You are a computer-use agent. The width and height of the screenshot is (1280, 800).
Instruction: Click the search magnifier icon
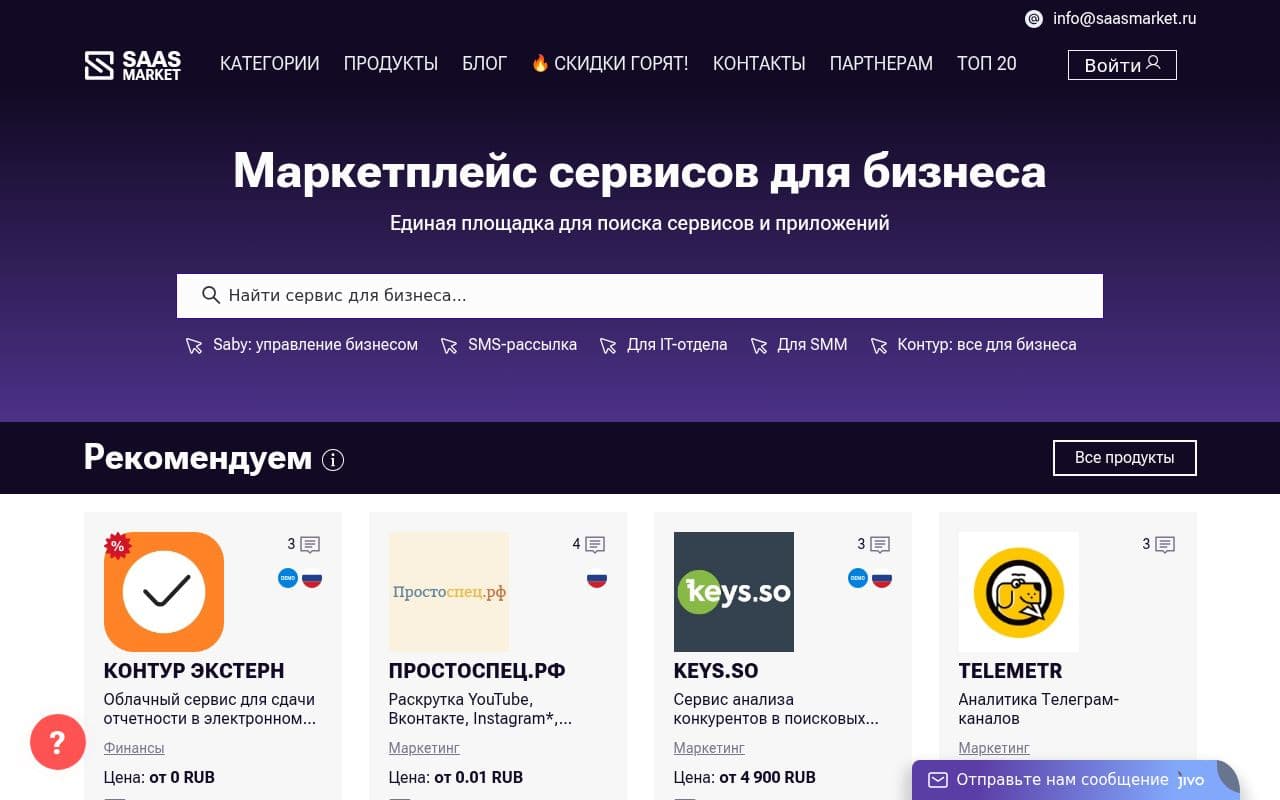[x=211, y=295]
